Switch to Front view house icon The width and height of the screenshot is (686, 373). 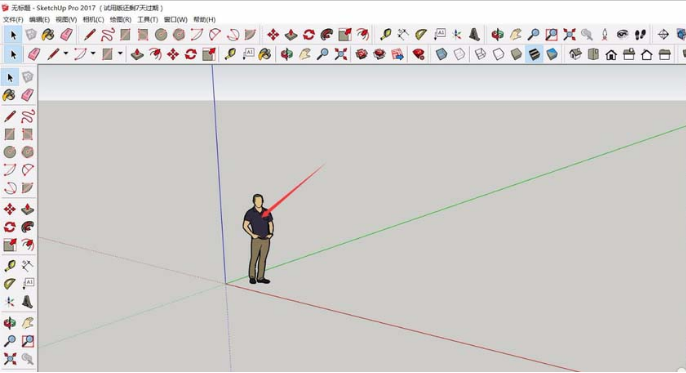pos(611,54)
